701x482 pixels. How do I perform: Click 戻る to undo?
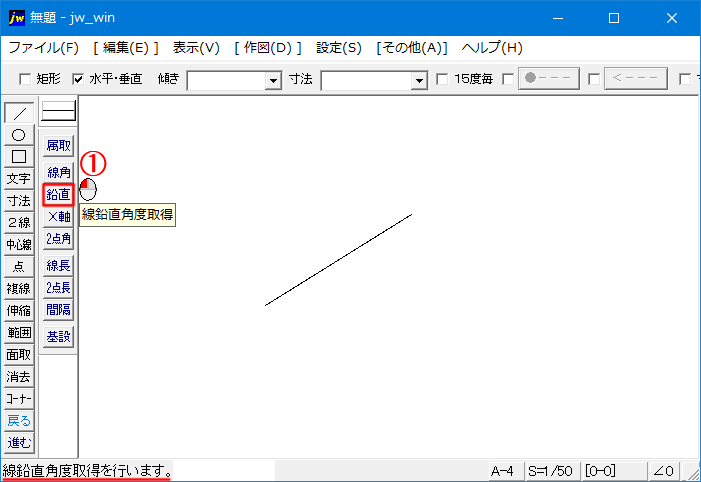point(19,421)
